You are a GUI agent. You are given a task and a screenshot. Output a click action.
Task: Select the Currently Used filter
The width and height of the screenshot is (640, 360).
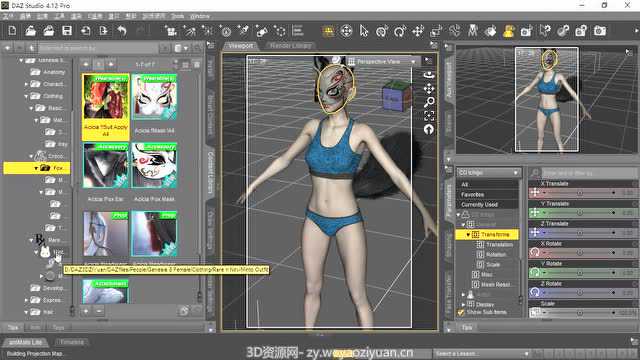coord(488,204)
